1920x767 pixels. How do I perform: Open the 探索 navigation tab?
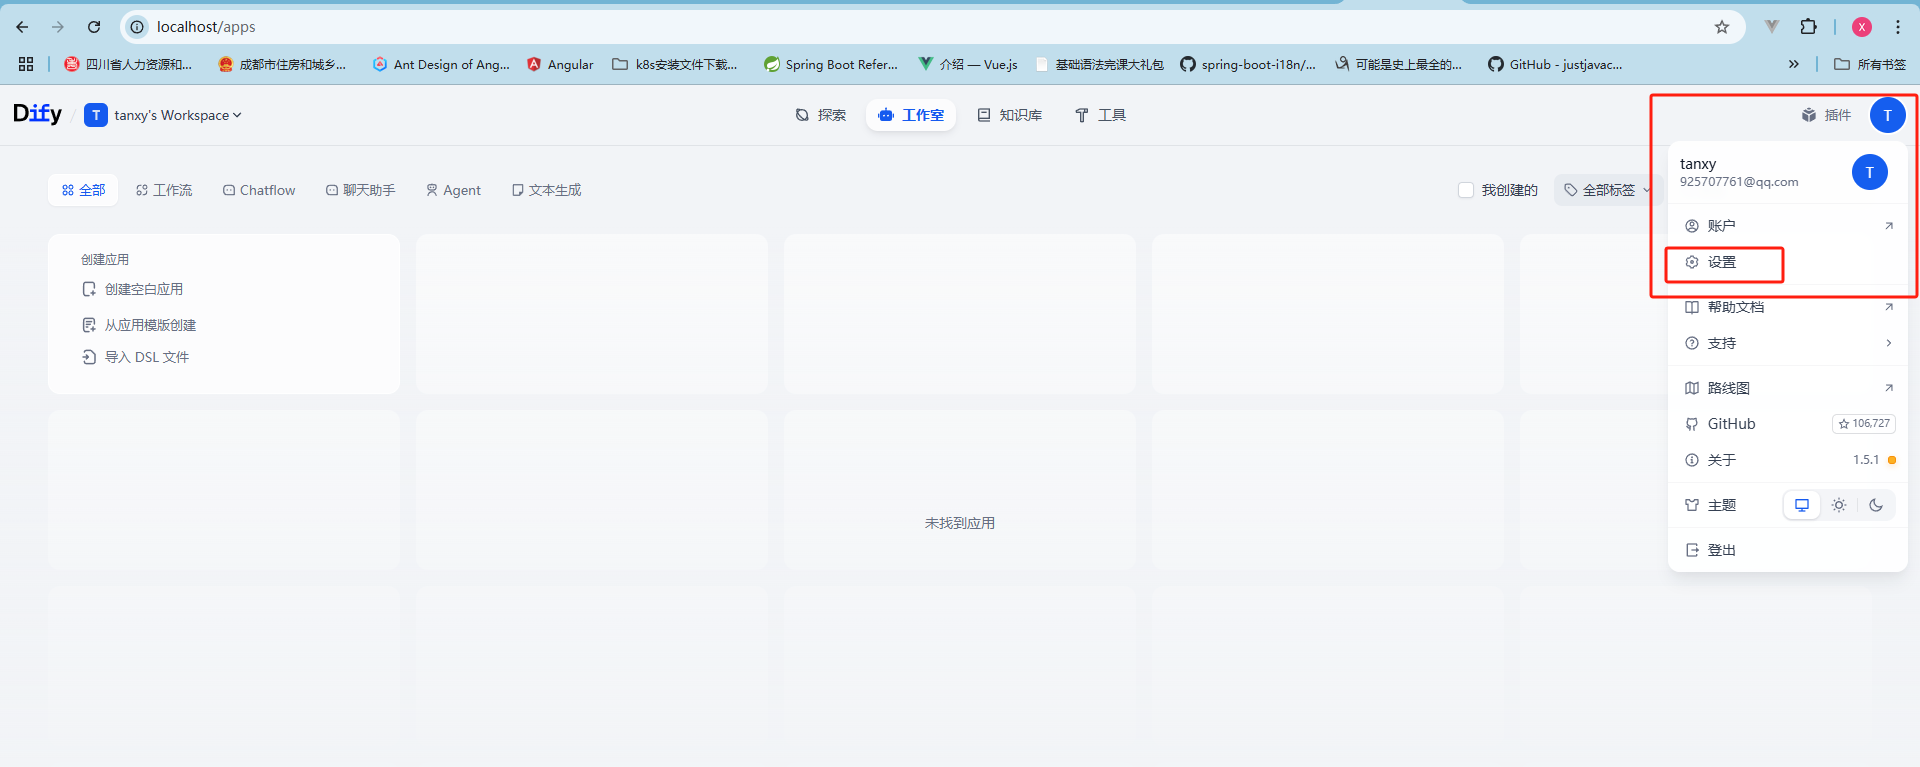[821, 115]
